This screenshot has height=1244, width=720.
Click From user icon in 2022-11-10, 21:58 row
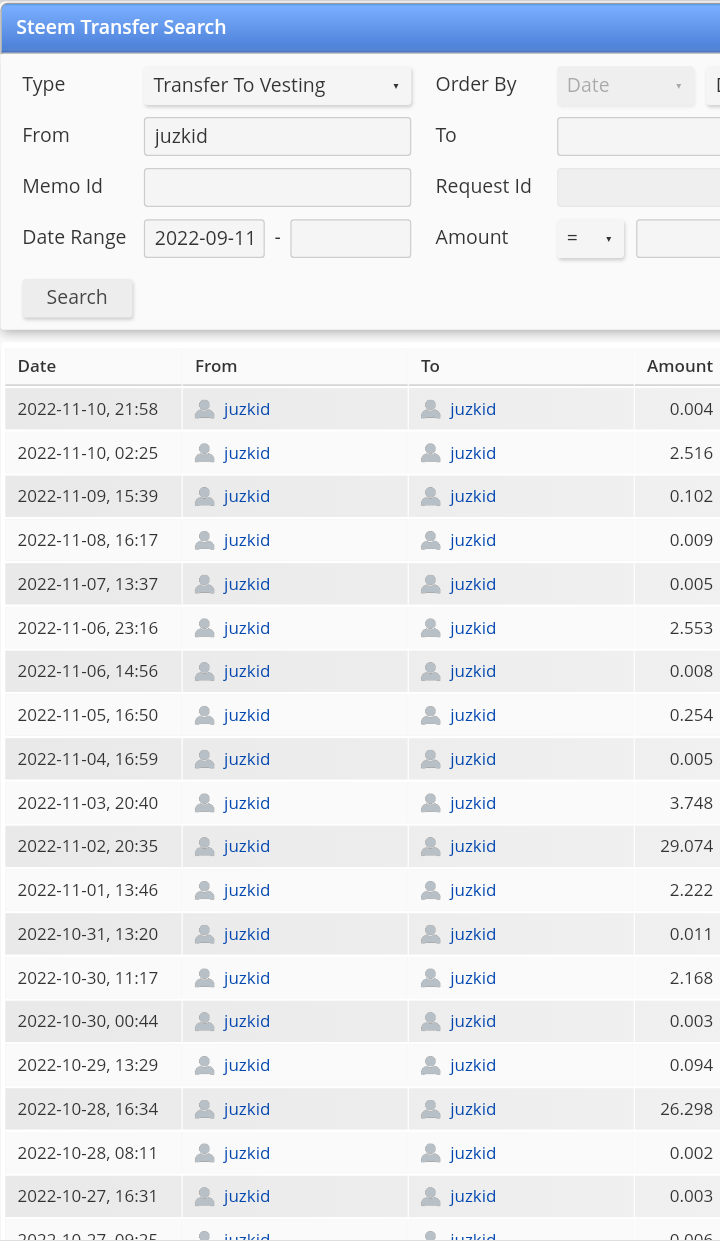pyautogui.click(x=205, y=409)
